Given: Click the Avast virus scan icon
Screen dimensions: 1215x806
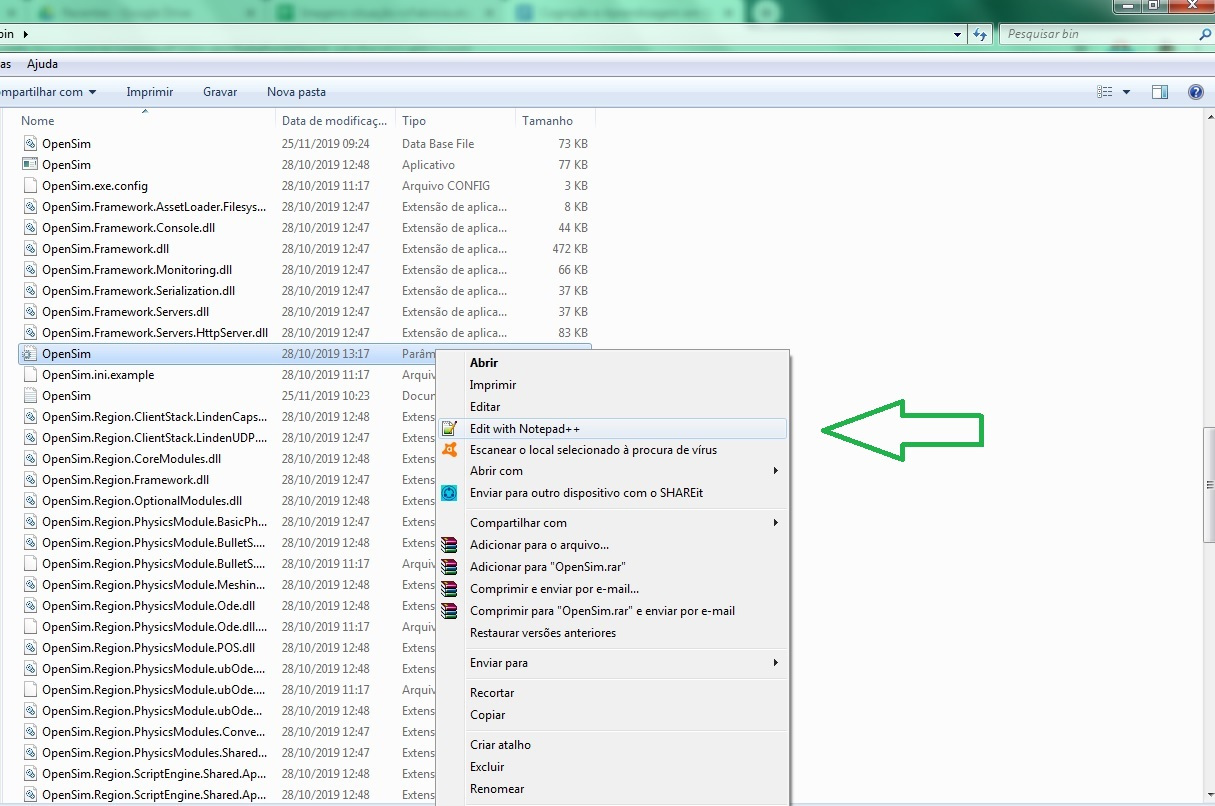Looking at the screenshot, I should [450, 450].
